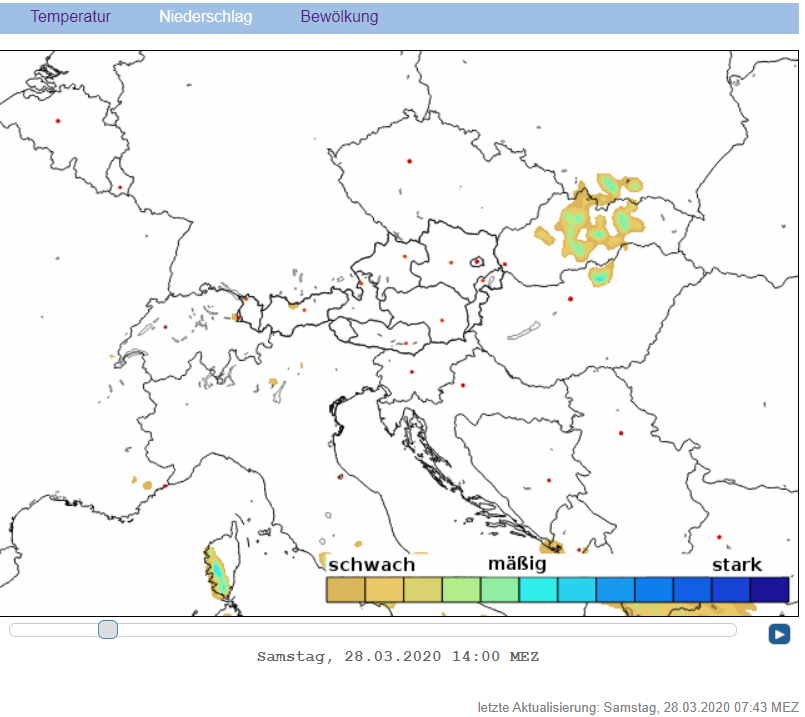Click the cyan legend swatch under 'mäßig'

point(538,589)
